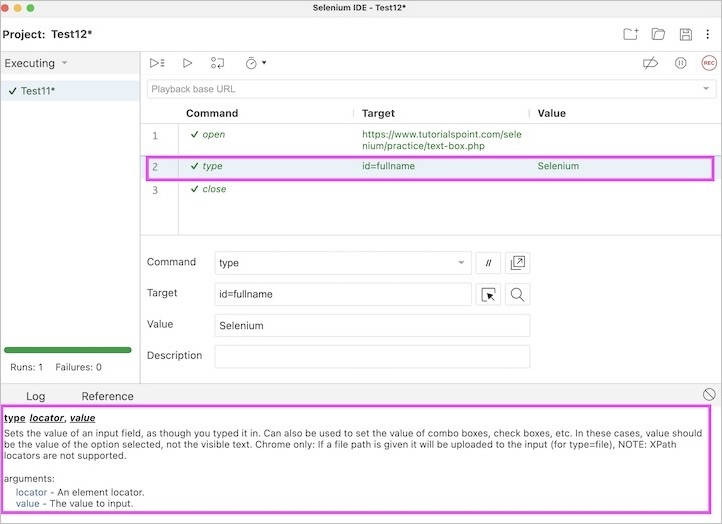Switch to the Log tab
Image resolution: width=722 pixels, height=524 pixels.
(35, 396)
